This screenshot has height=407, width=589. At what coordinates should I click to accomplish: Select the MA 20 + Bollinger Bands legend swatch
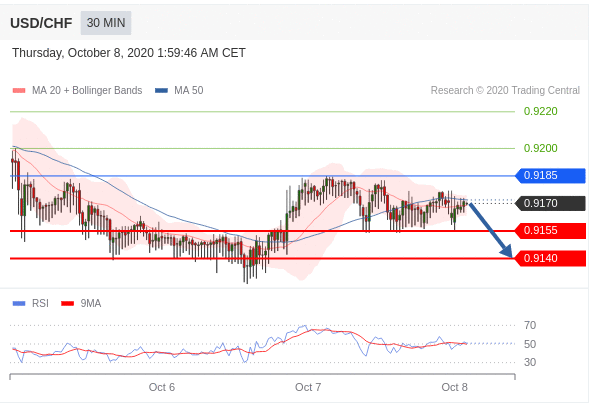coord(19,91)
